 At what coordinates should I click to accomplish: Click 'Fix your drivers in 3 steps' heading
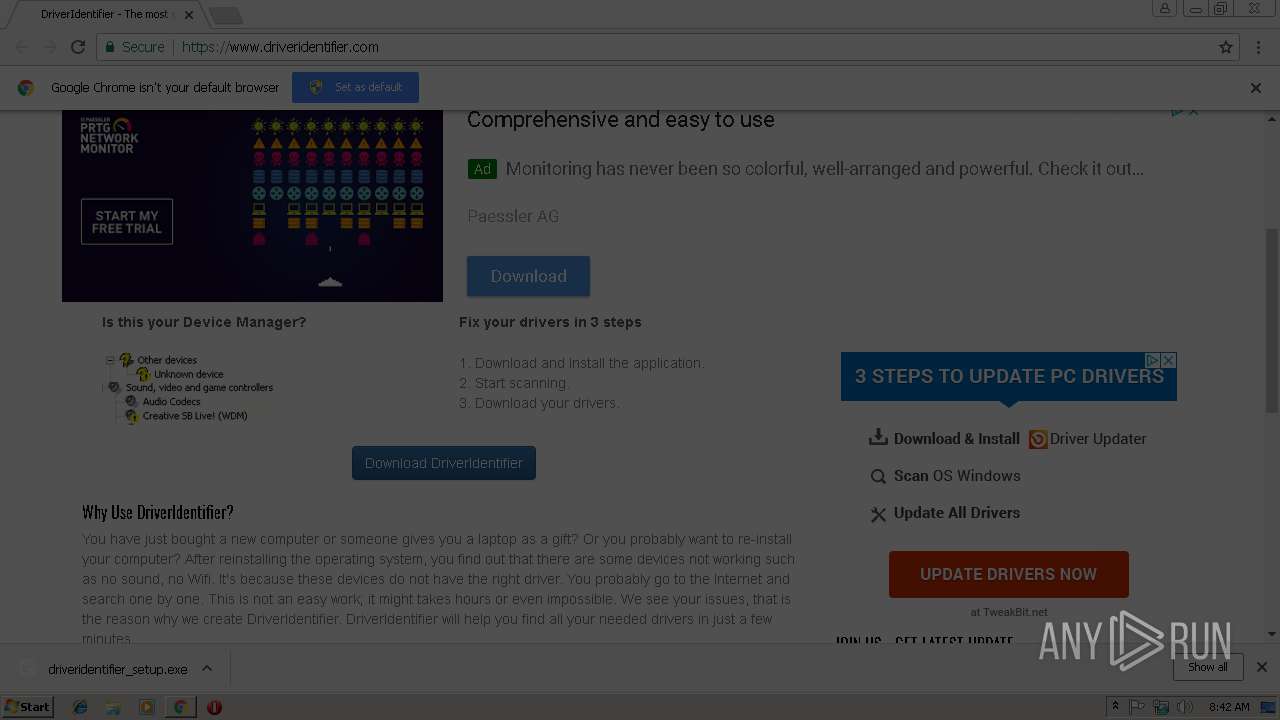550,322
